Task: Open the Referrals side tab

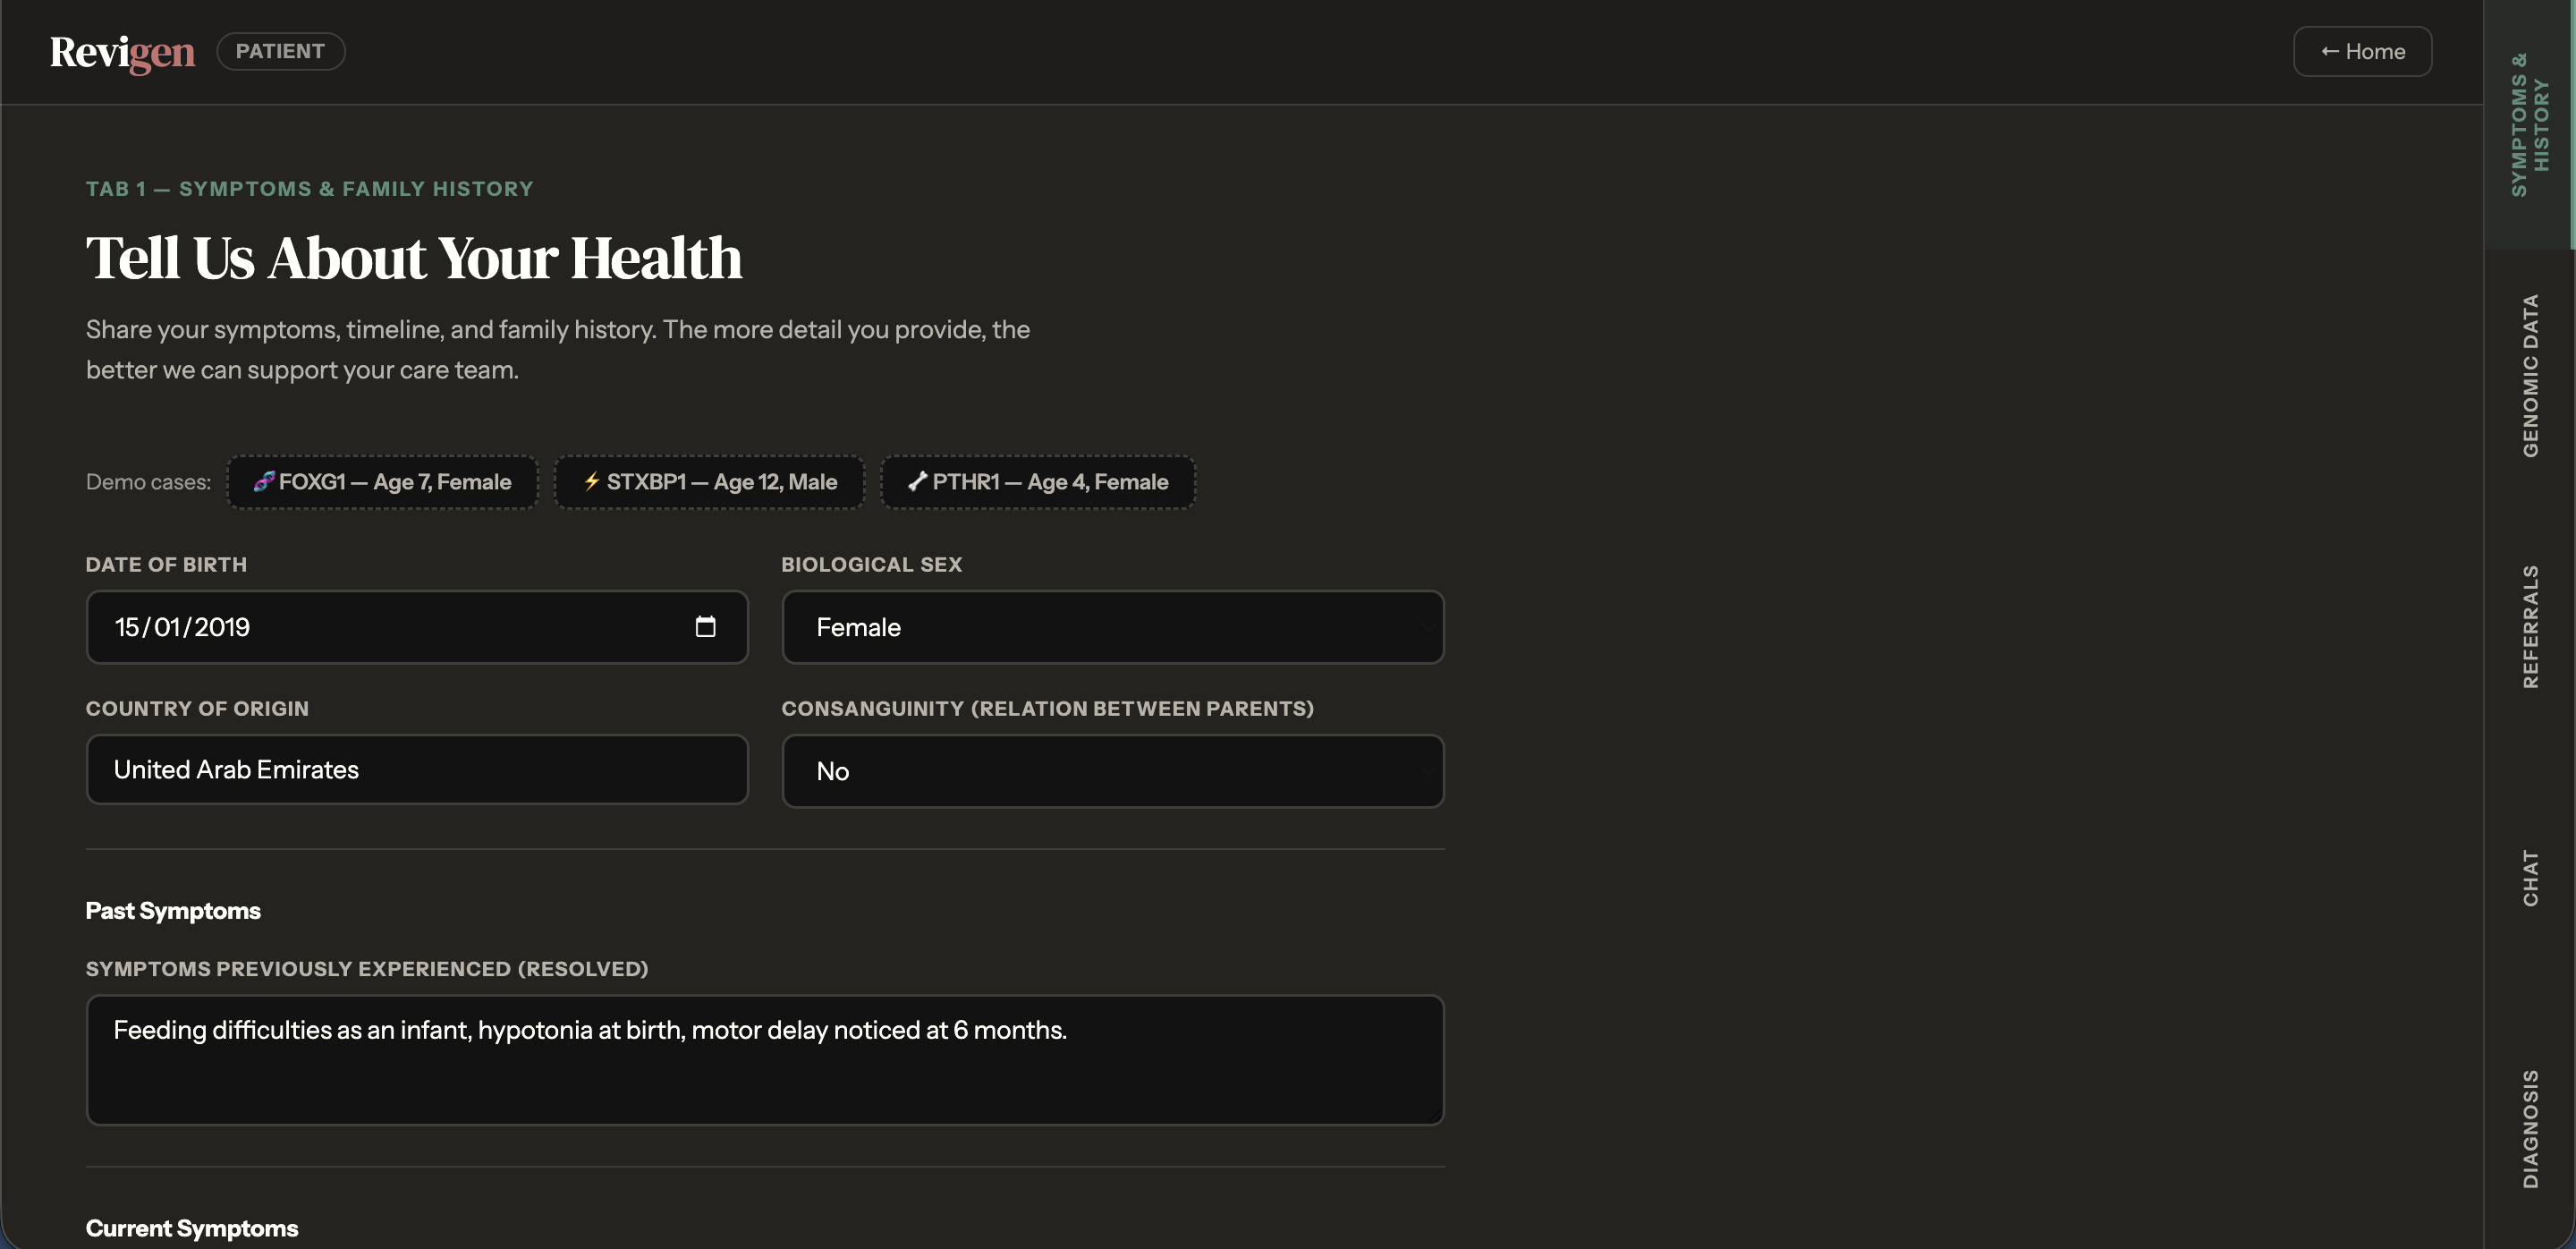Action: coord(2529,627)
